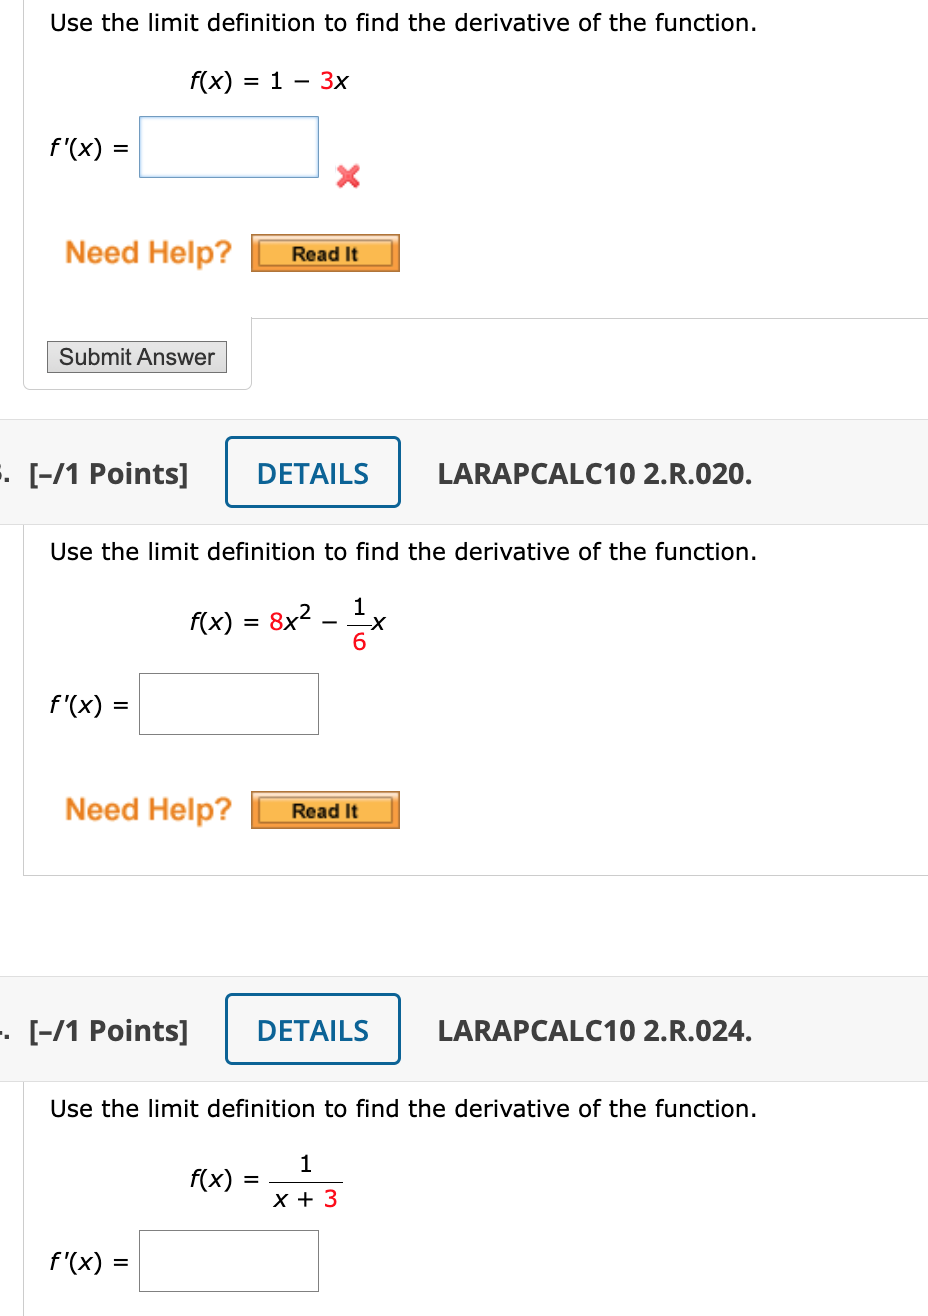Open the Read It help for problem 2.R.020

(324, 810)
